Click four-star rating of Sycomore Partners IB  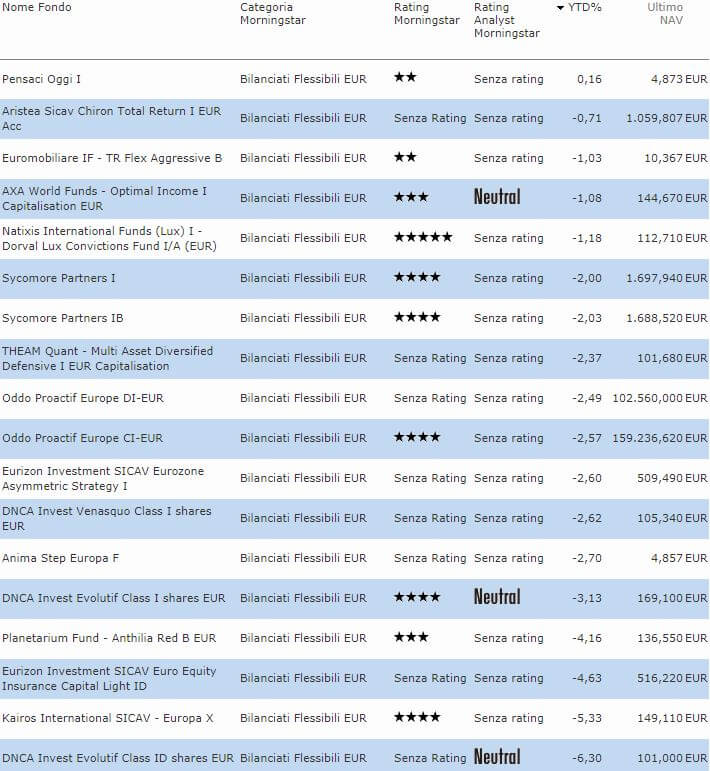tap(417, 317)
